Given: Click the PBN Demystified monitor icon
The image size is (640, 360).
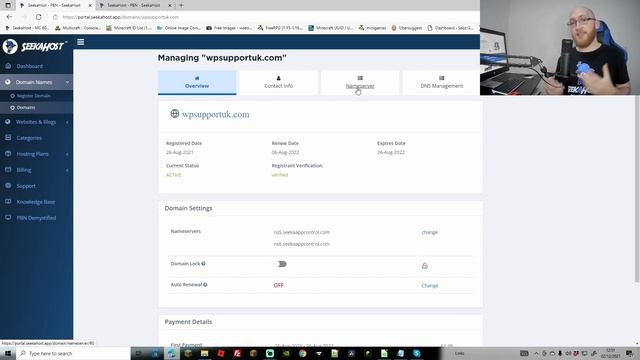Looking at the screenshot, I should pos(8,217).
